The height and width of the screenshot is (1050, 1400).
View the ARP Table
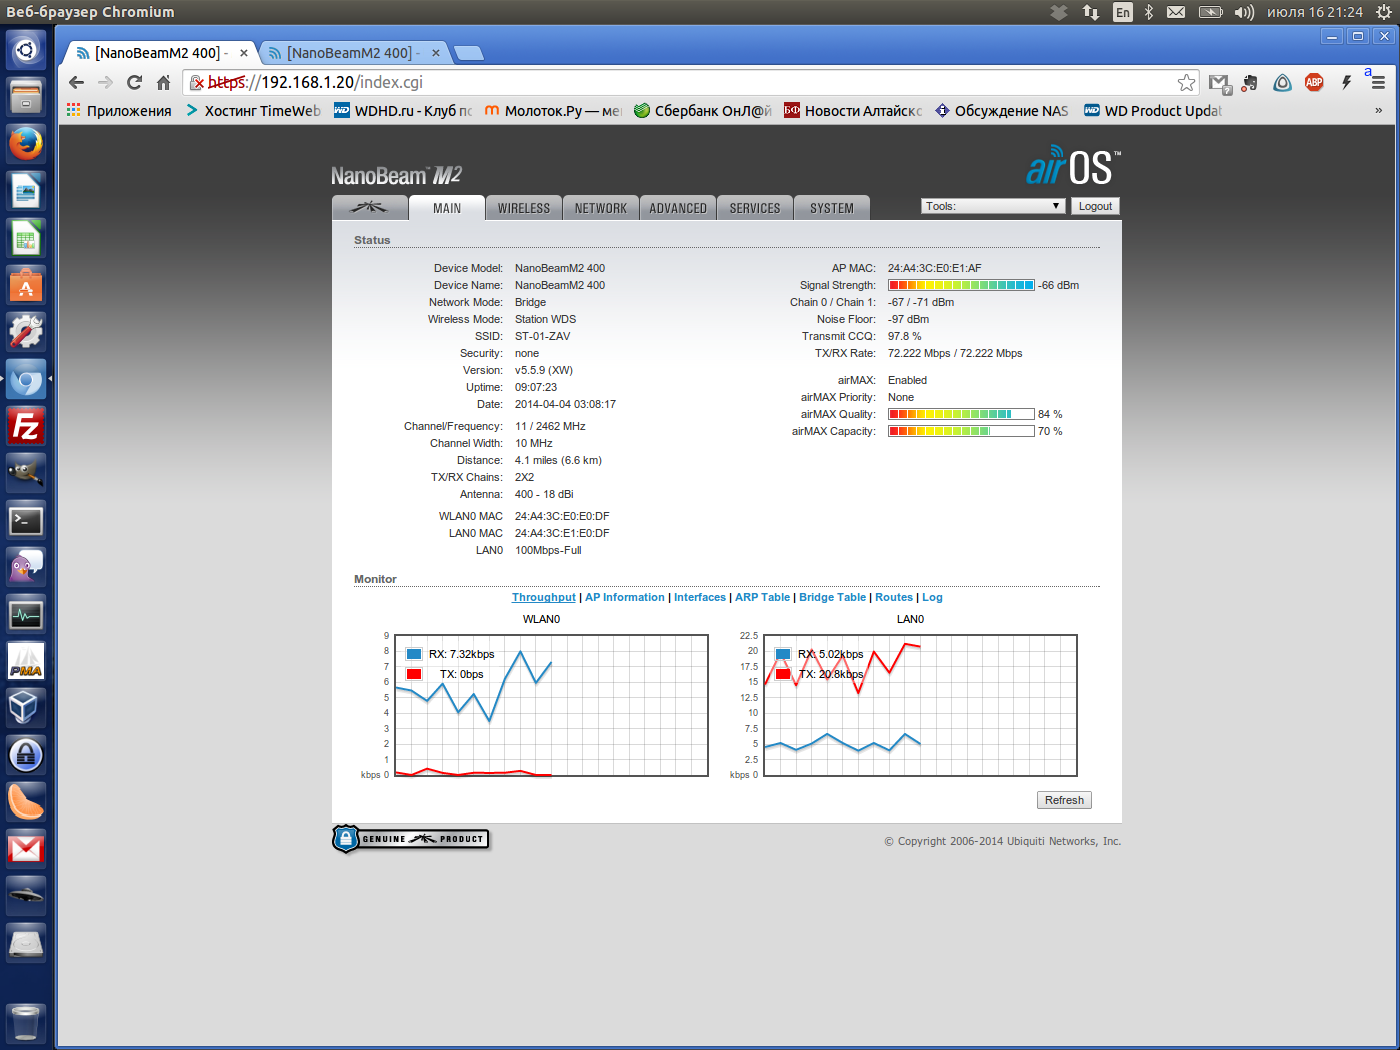pyautogui.click(x=762, y=597)
